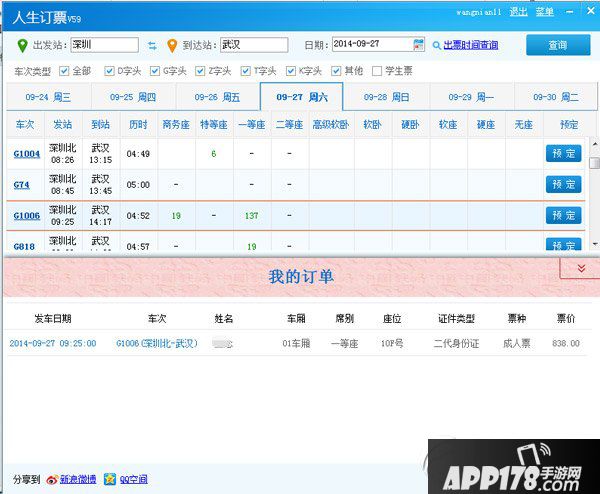Switch to the 09-28 周日 tab
Image resolution: width=600 pixels, height=494 pixels.
click(386, 97)
